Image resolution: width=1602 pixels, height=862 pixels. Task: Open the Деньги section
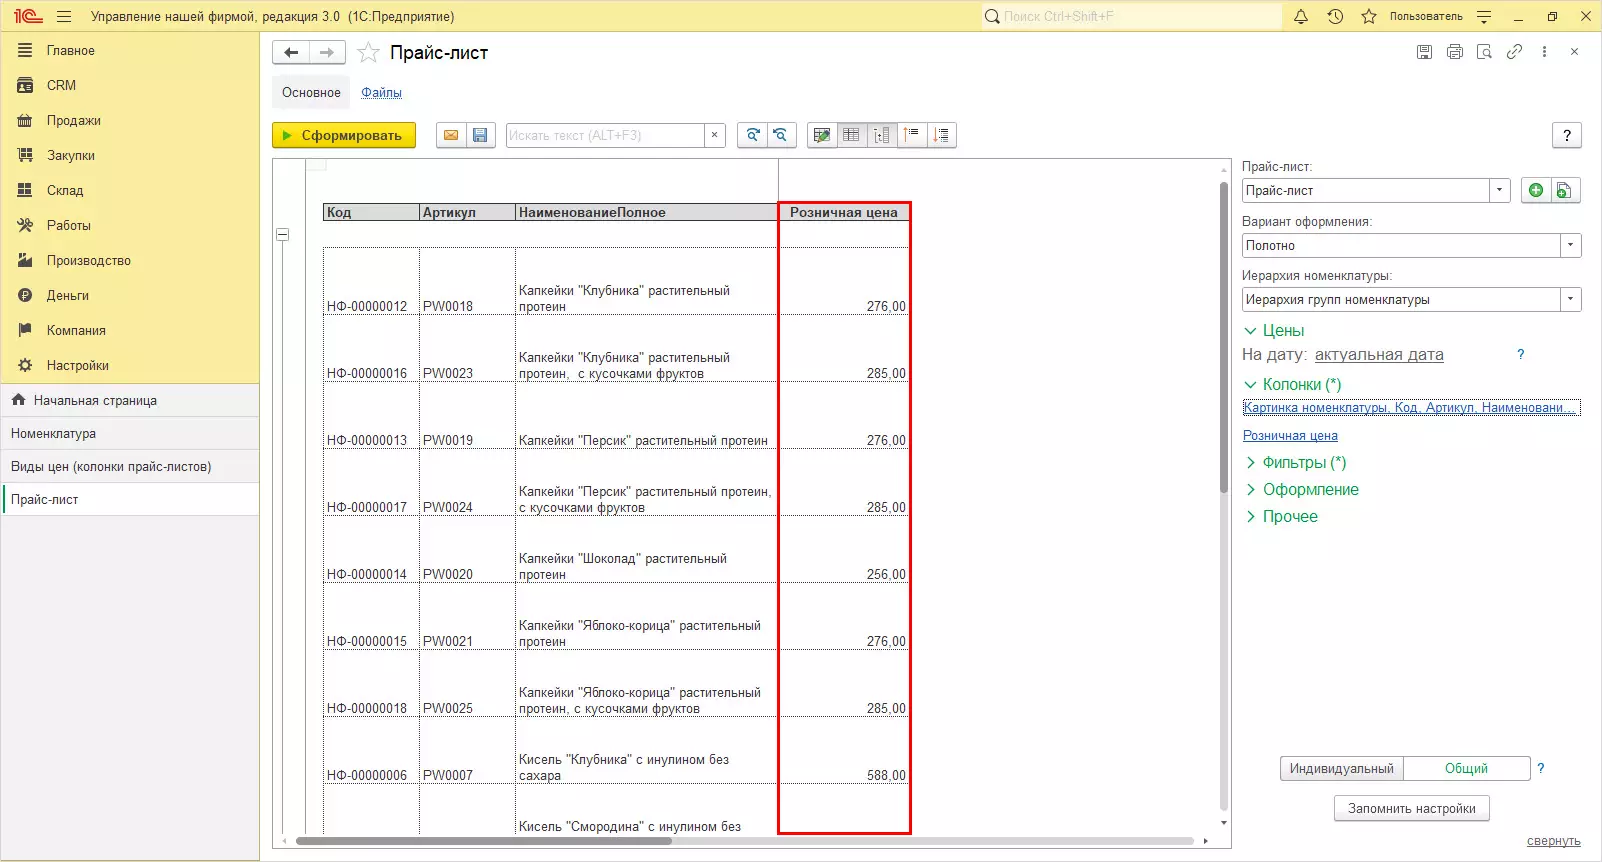coord(130,295)
